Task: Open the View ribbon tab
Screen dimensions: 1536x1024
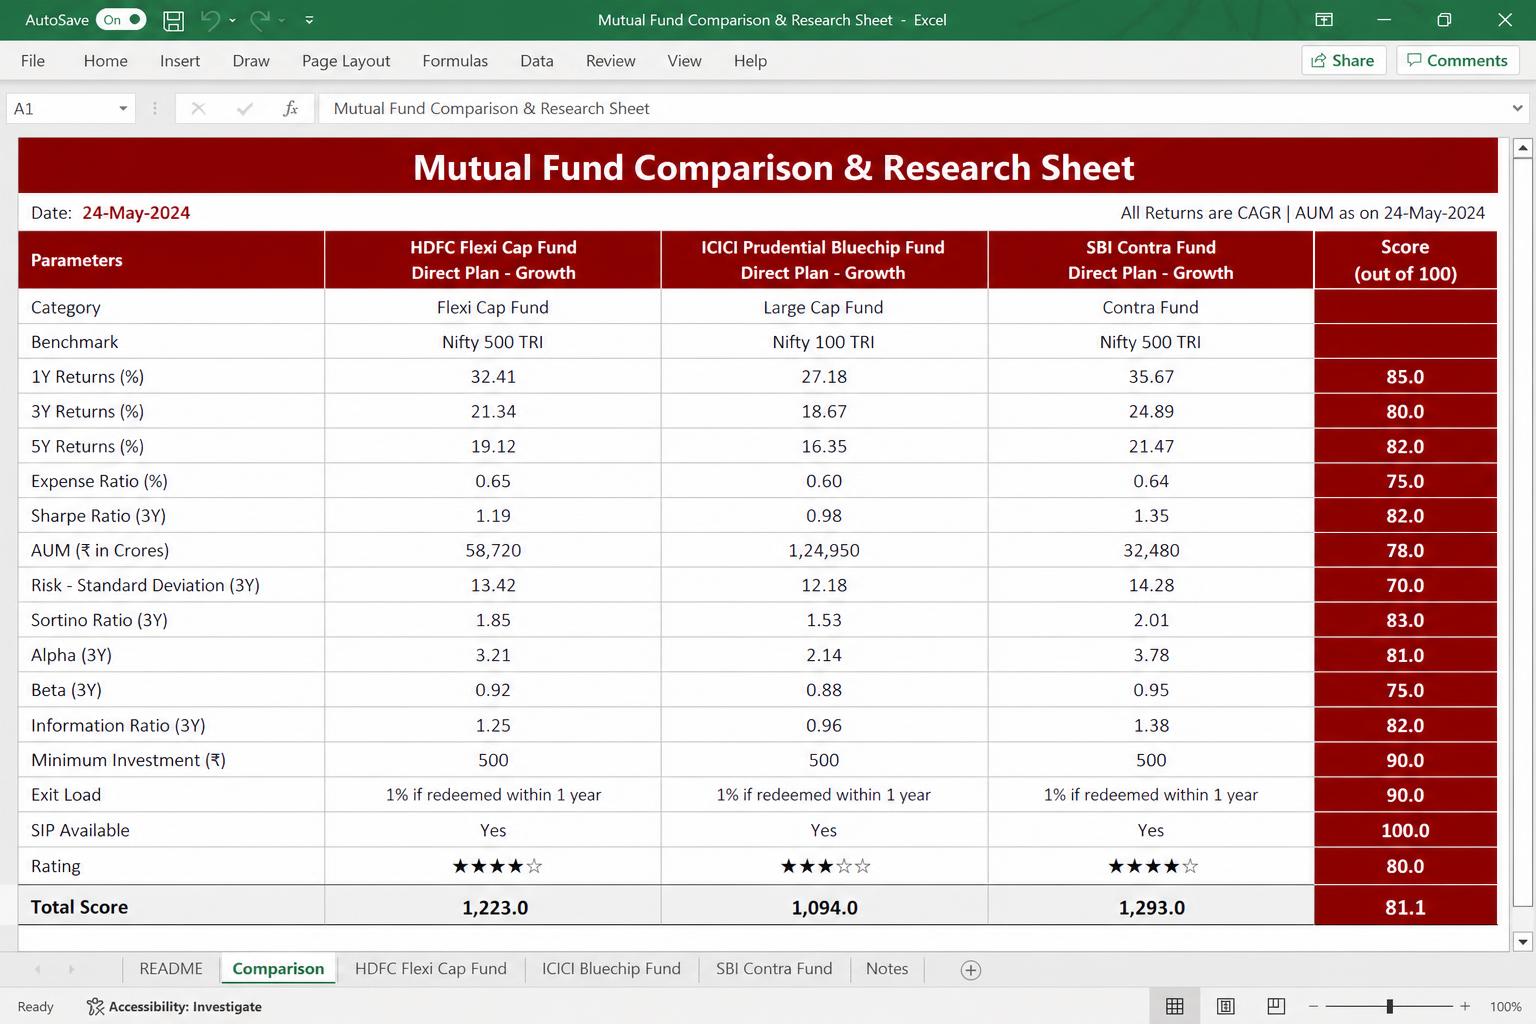Action: pos(684,61)
